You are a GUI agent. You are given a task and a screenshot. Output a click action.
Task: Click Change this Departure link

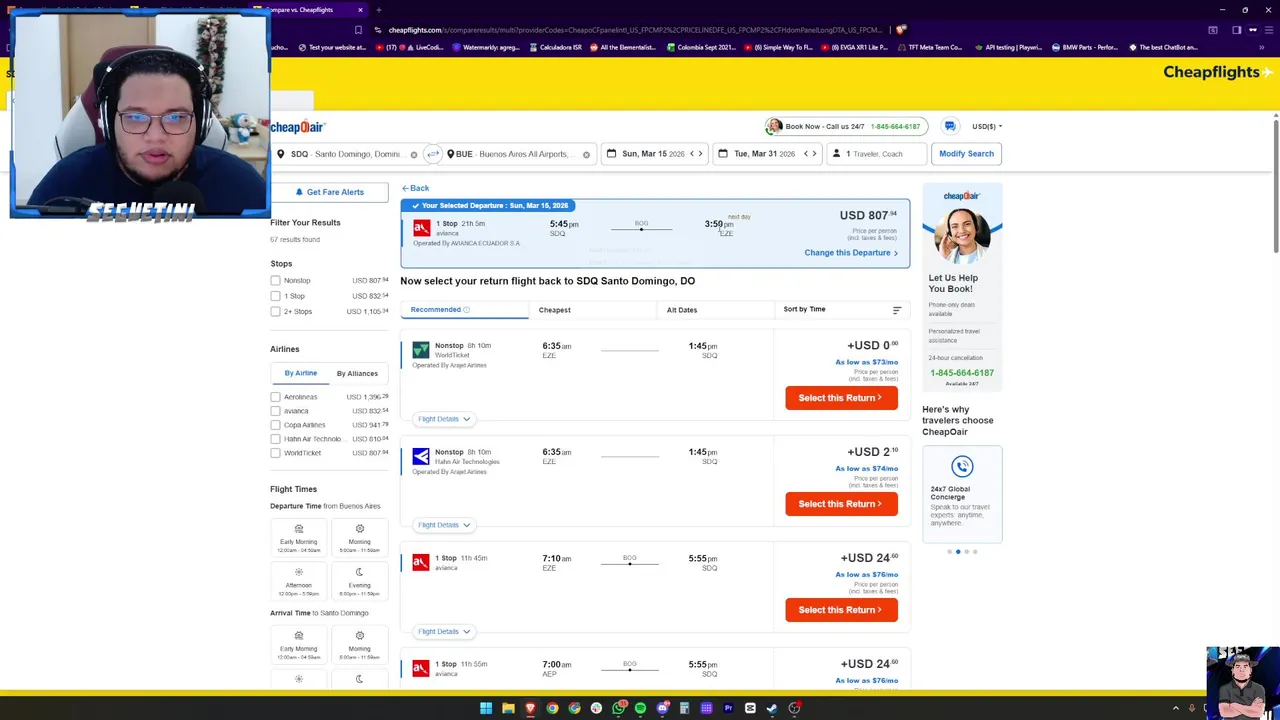click(851, 253)
